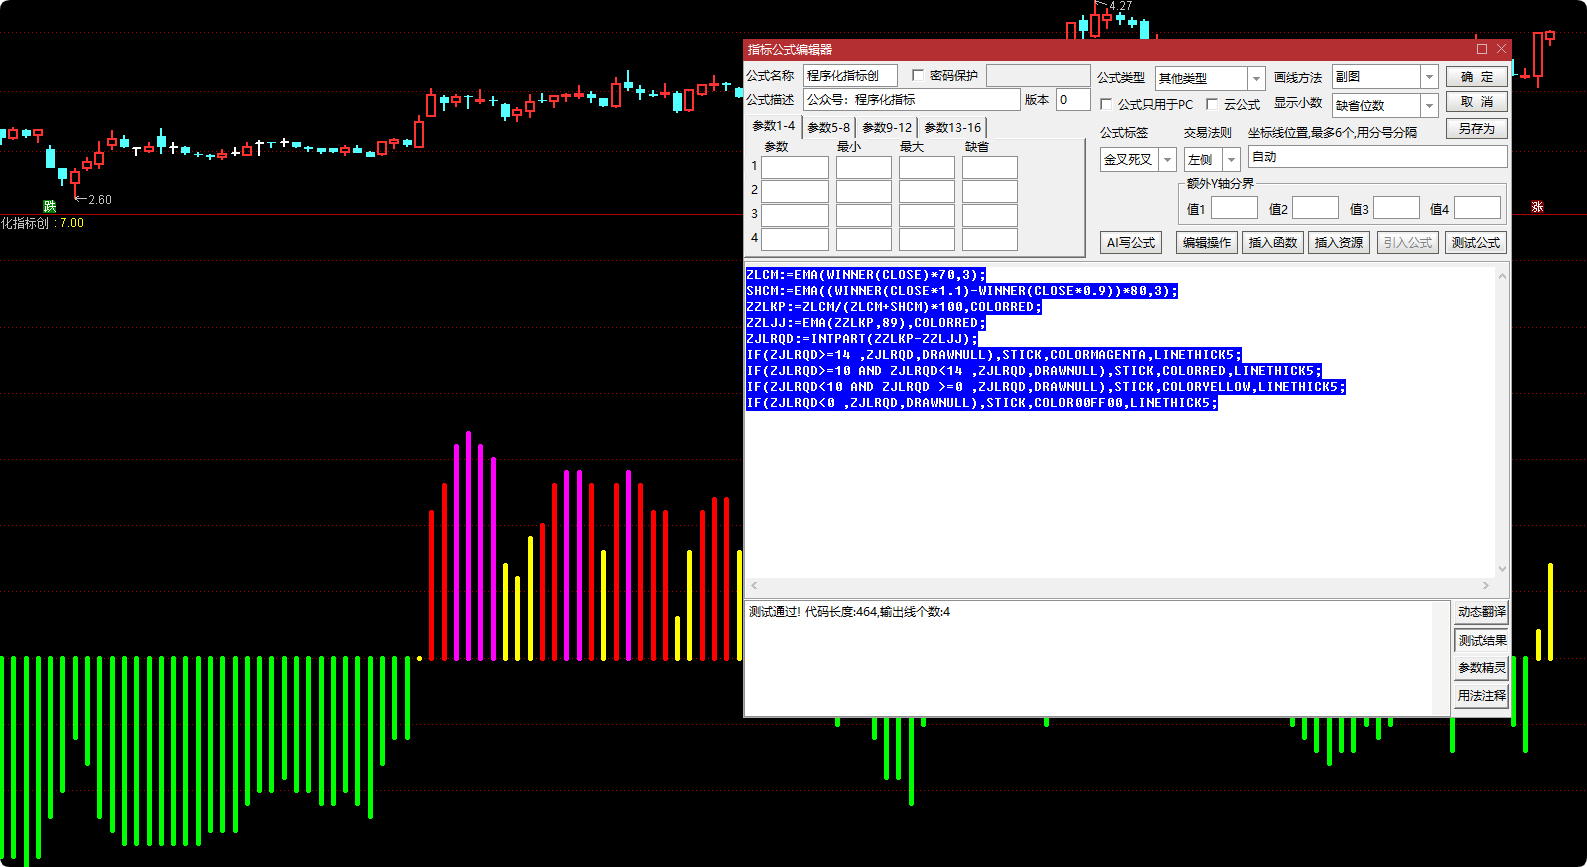The width and height of the screenshot is (1587, 867).
Task: Click the code editor's scroll-left arrow
Action: [x=754, y=586]
